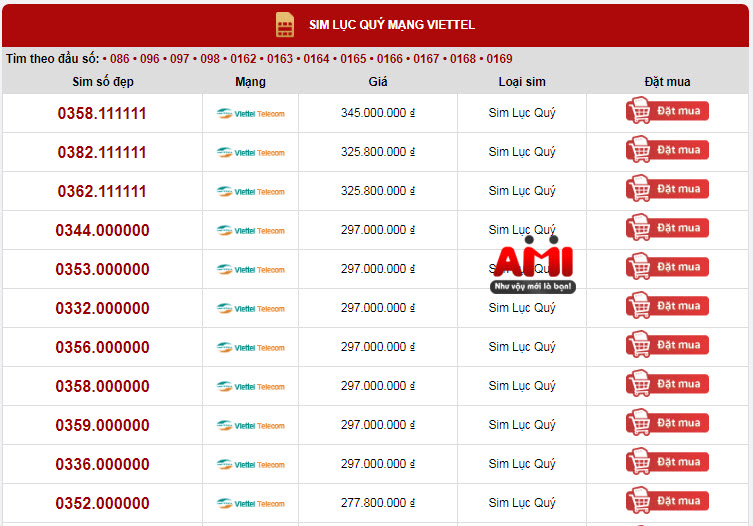This screenshot has width=753, height=526.
Task: Filter by prefix 086
Action: 120,59
